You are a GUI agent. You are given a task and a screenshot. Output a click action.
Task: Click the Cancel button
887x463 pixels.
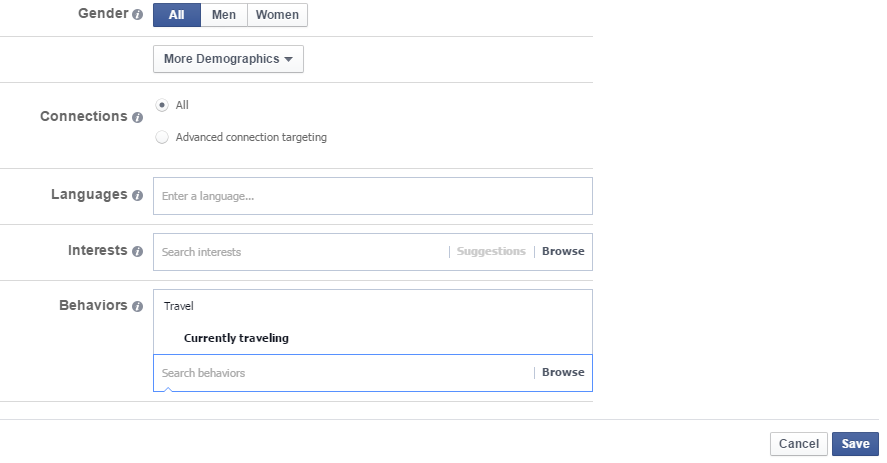pos(799,444)
